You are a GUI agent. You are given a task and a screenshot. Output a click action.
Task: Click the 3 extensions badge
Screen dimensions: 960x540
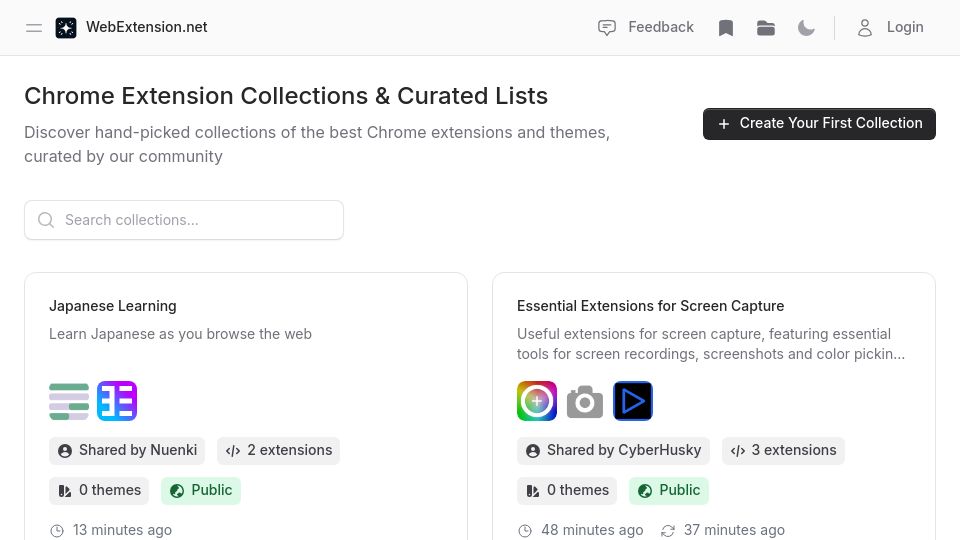point(783,451)
